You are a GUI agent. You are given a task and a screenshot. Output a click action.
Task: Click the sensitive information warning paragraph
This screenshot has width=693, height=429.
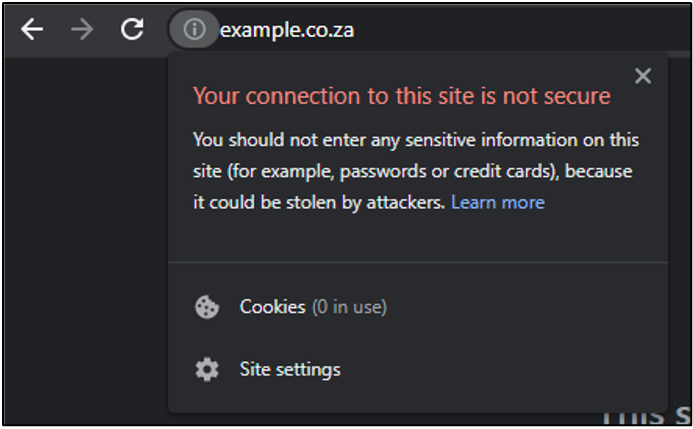[x=416, y=171]
